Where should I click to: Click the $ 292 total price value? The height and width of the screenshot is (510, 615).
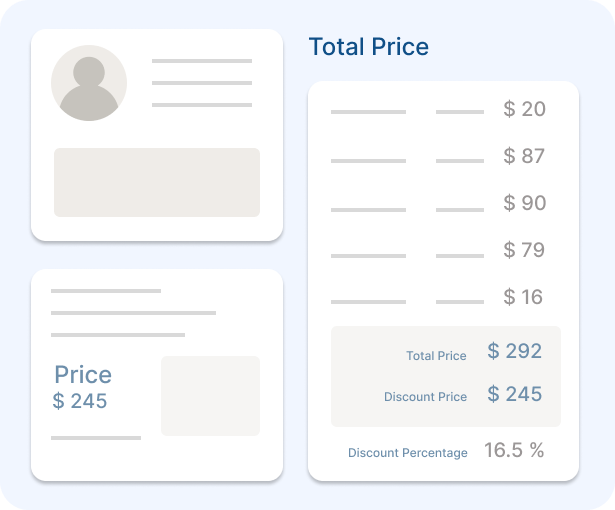(x=515, y=351)
